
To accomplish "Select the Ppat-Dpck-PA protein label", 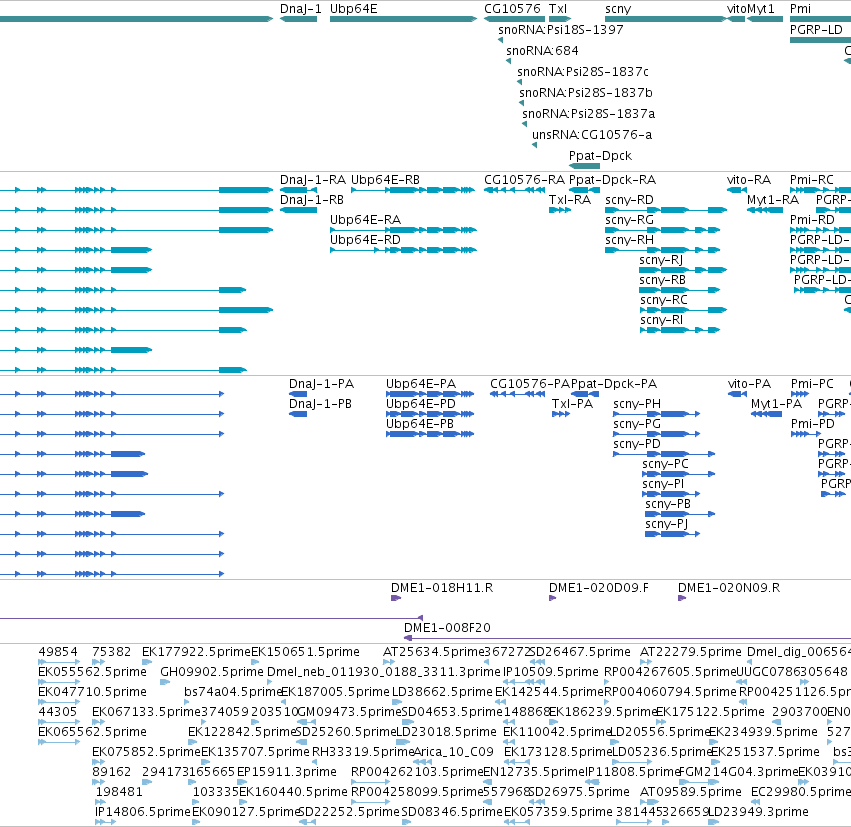I will click(x=614, y=384).
